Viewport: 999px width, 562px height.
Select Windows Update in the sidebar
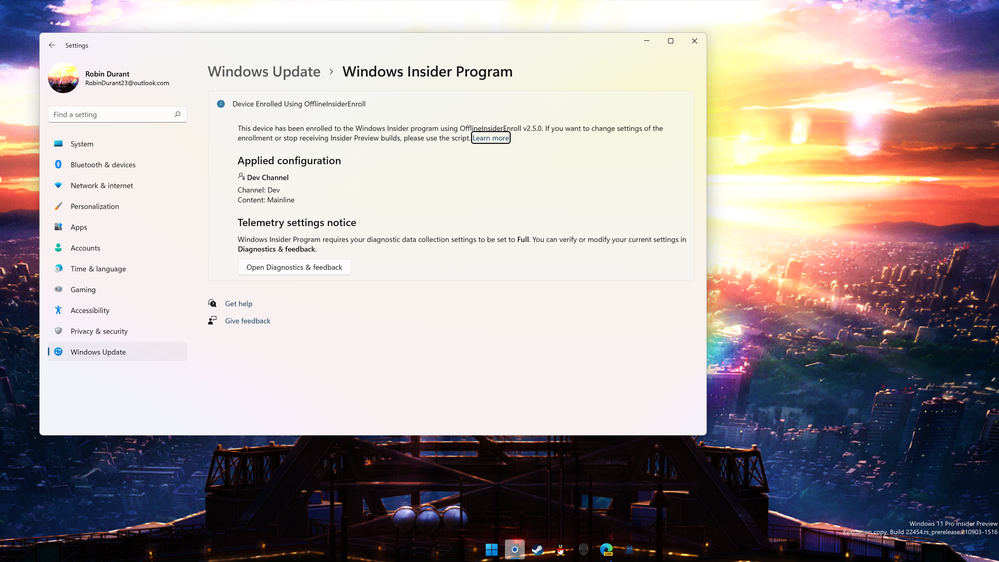coord(117,352)
